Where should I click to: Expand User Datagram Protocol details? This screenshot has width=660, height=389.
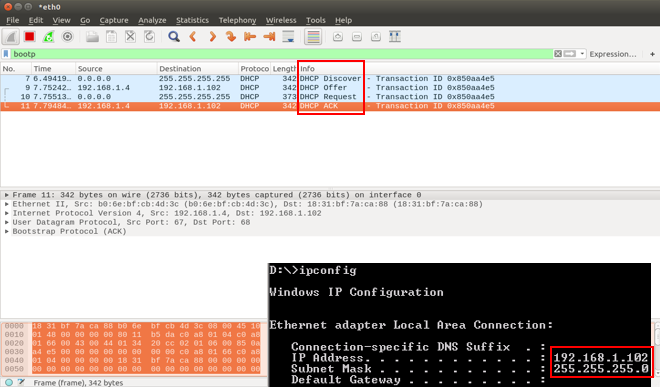pos(7,222)
